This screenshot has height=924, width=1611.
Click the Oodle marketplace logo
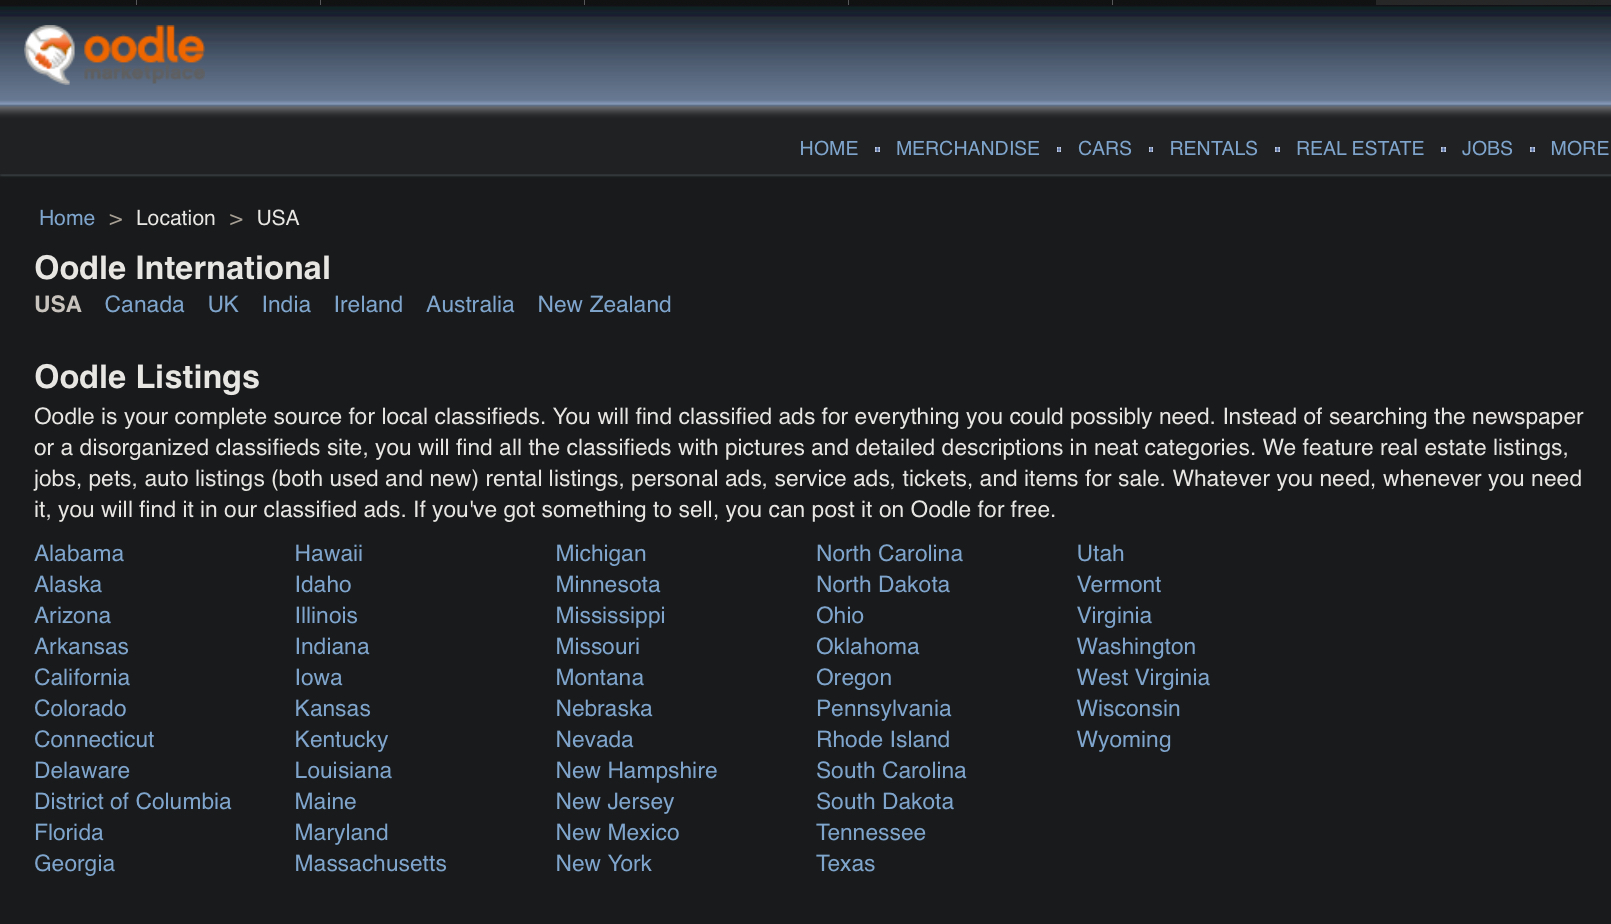[115, 54]
